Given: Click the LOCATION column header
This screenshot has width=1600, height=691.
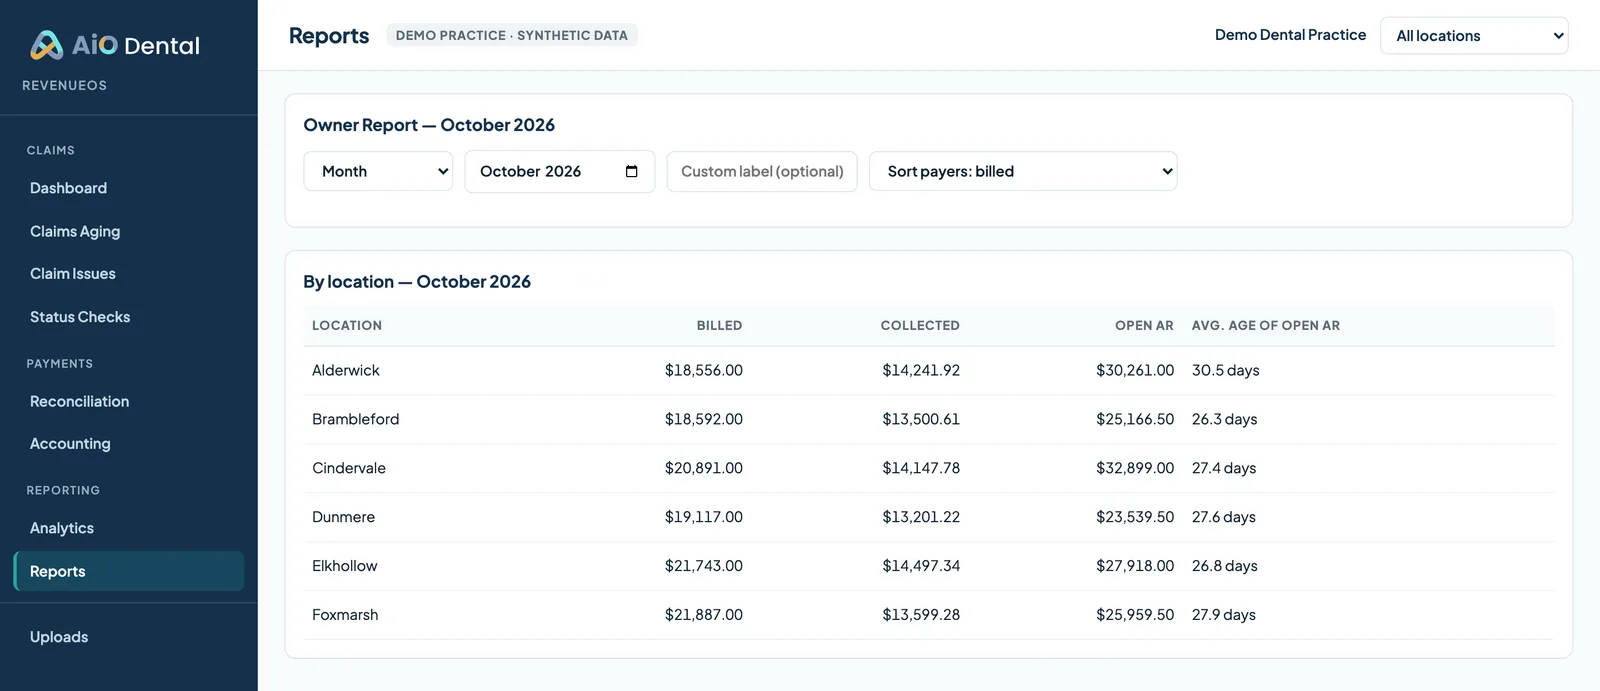Looking at the screenshot, I should click(347, 326).
